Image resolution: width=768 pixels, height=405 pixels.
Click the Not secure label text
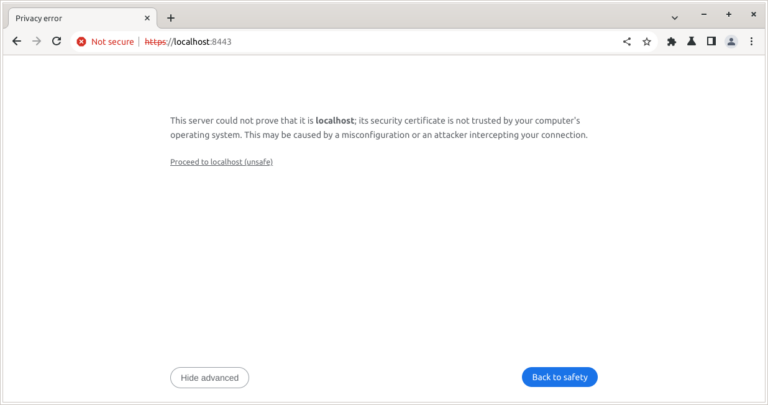click(112, 42)
